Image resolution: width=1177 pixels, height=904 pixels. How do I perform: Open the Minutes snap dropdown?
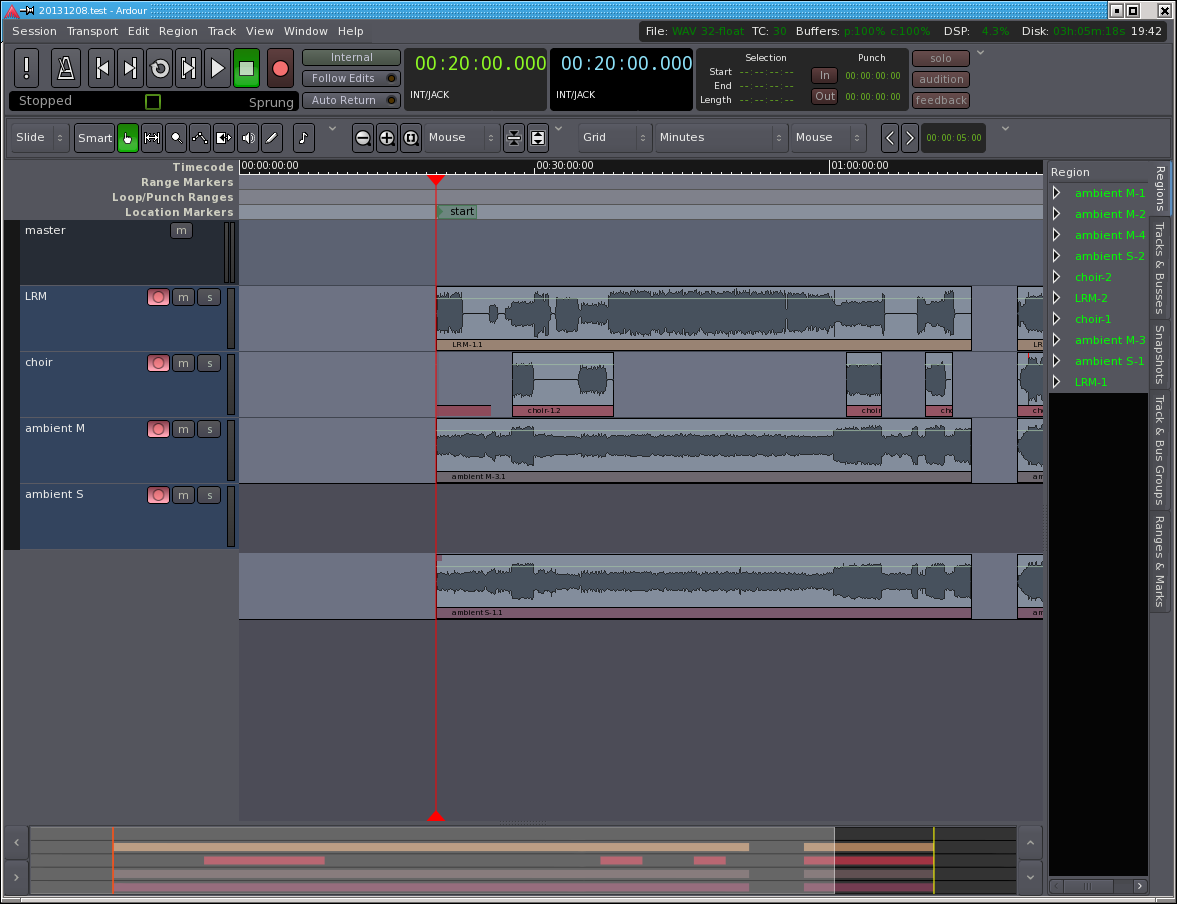click(721, 138)
